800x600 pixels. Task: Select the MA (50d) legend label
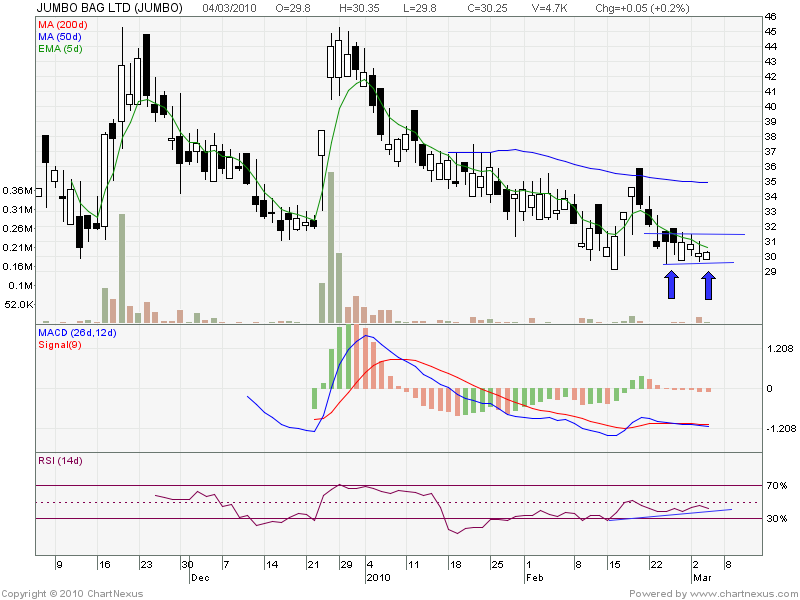[60, 37]
